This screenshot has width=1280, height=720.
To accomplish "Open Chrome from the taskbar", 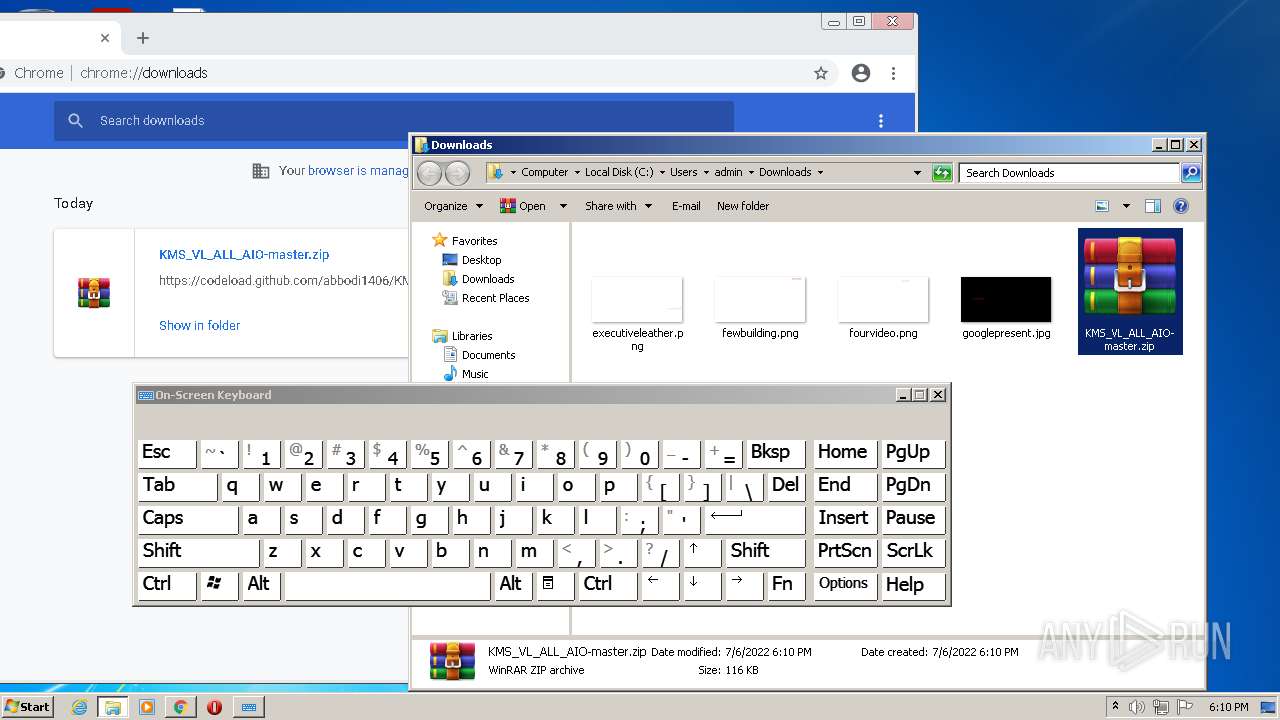I will click(180, 707).
